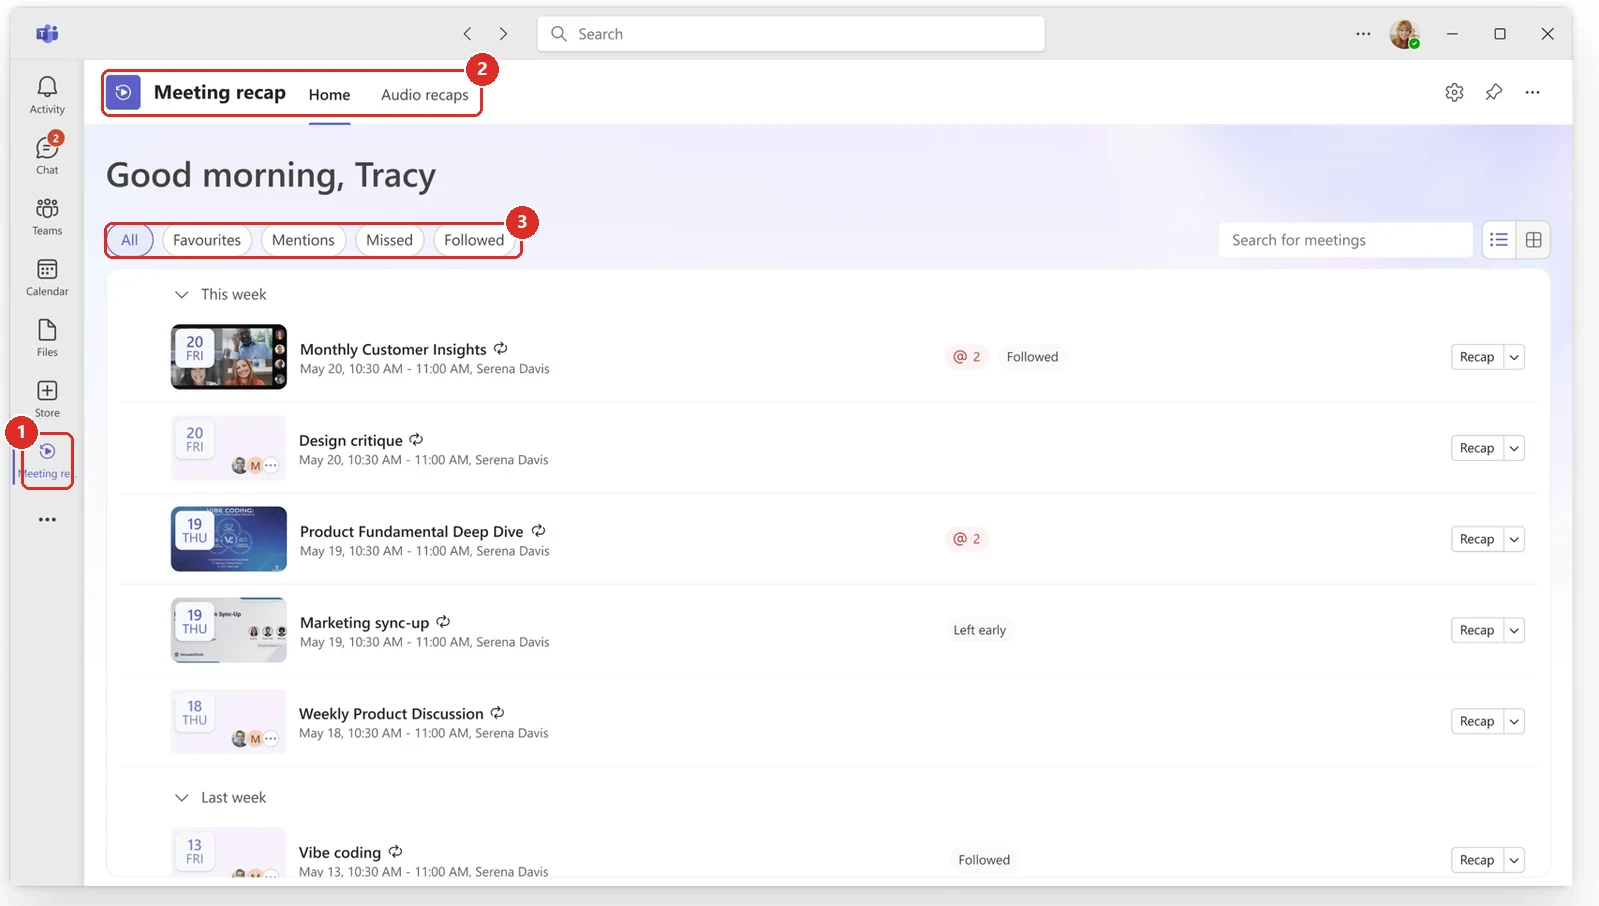Switch to the Home tab
The width and height of the screenshot is (1599, 906).
329,95
